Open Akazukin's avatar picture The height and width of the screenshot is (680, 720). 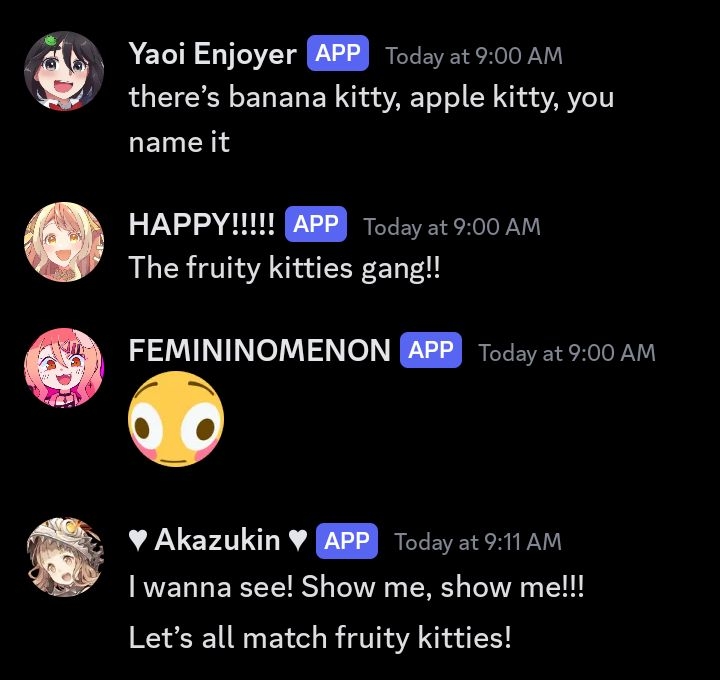(64, 557)
